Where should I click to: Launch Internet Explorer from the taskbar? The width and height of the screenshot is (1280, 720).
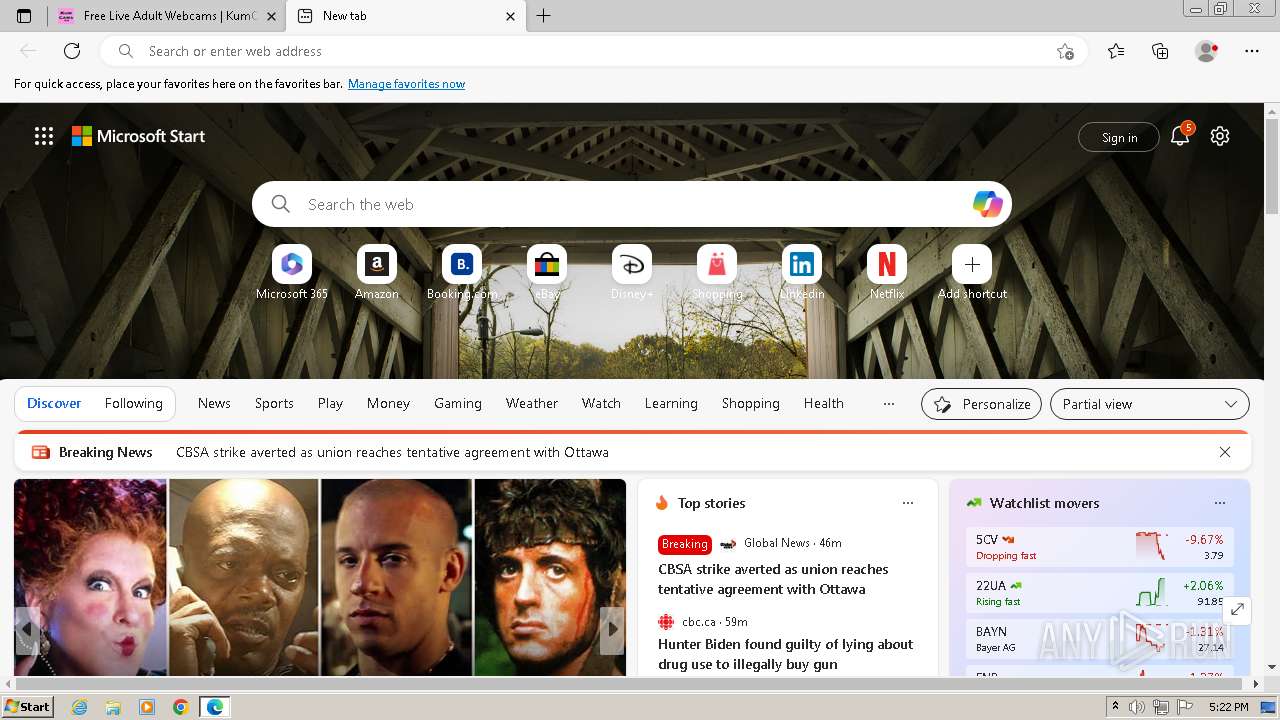tap(80, 707)
